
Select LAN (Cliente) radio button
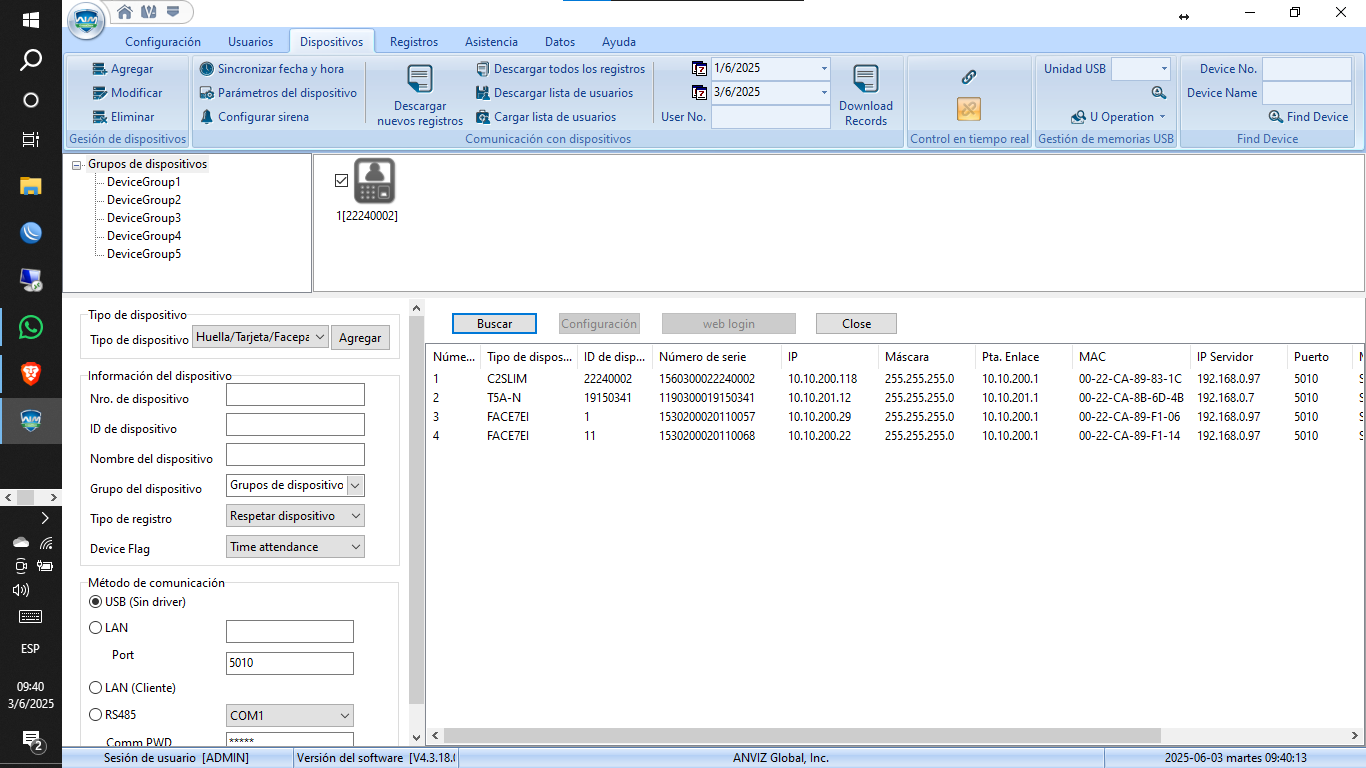coord(96,688)
